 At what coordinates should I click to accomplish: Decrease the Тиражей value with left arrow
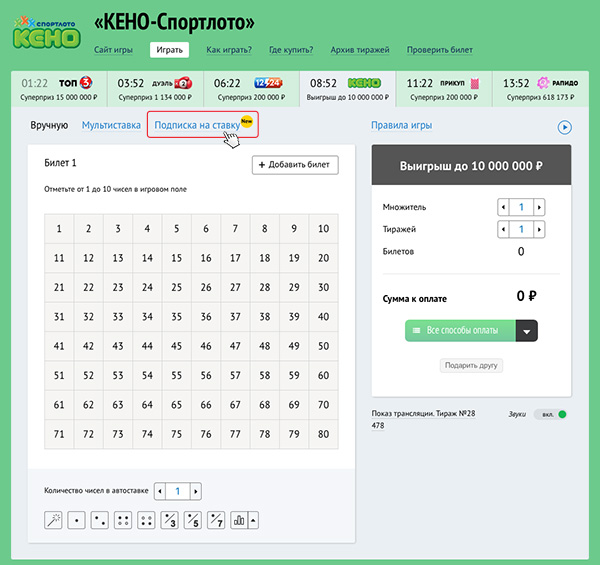(x=503, y=230)
